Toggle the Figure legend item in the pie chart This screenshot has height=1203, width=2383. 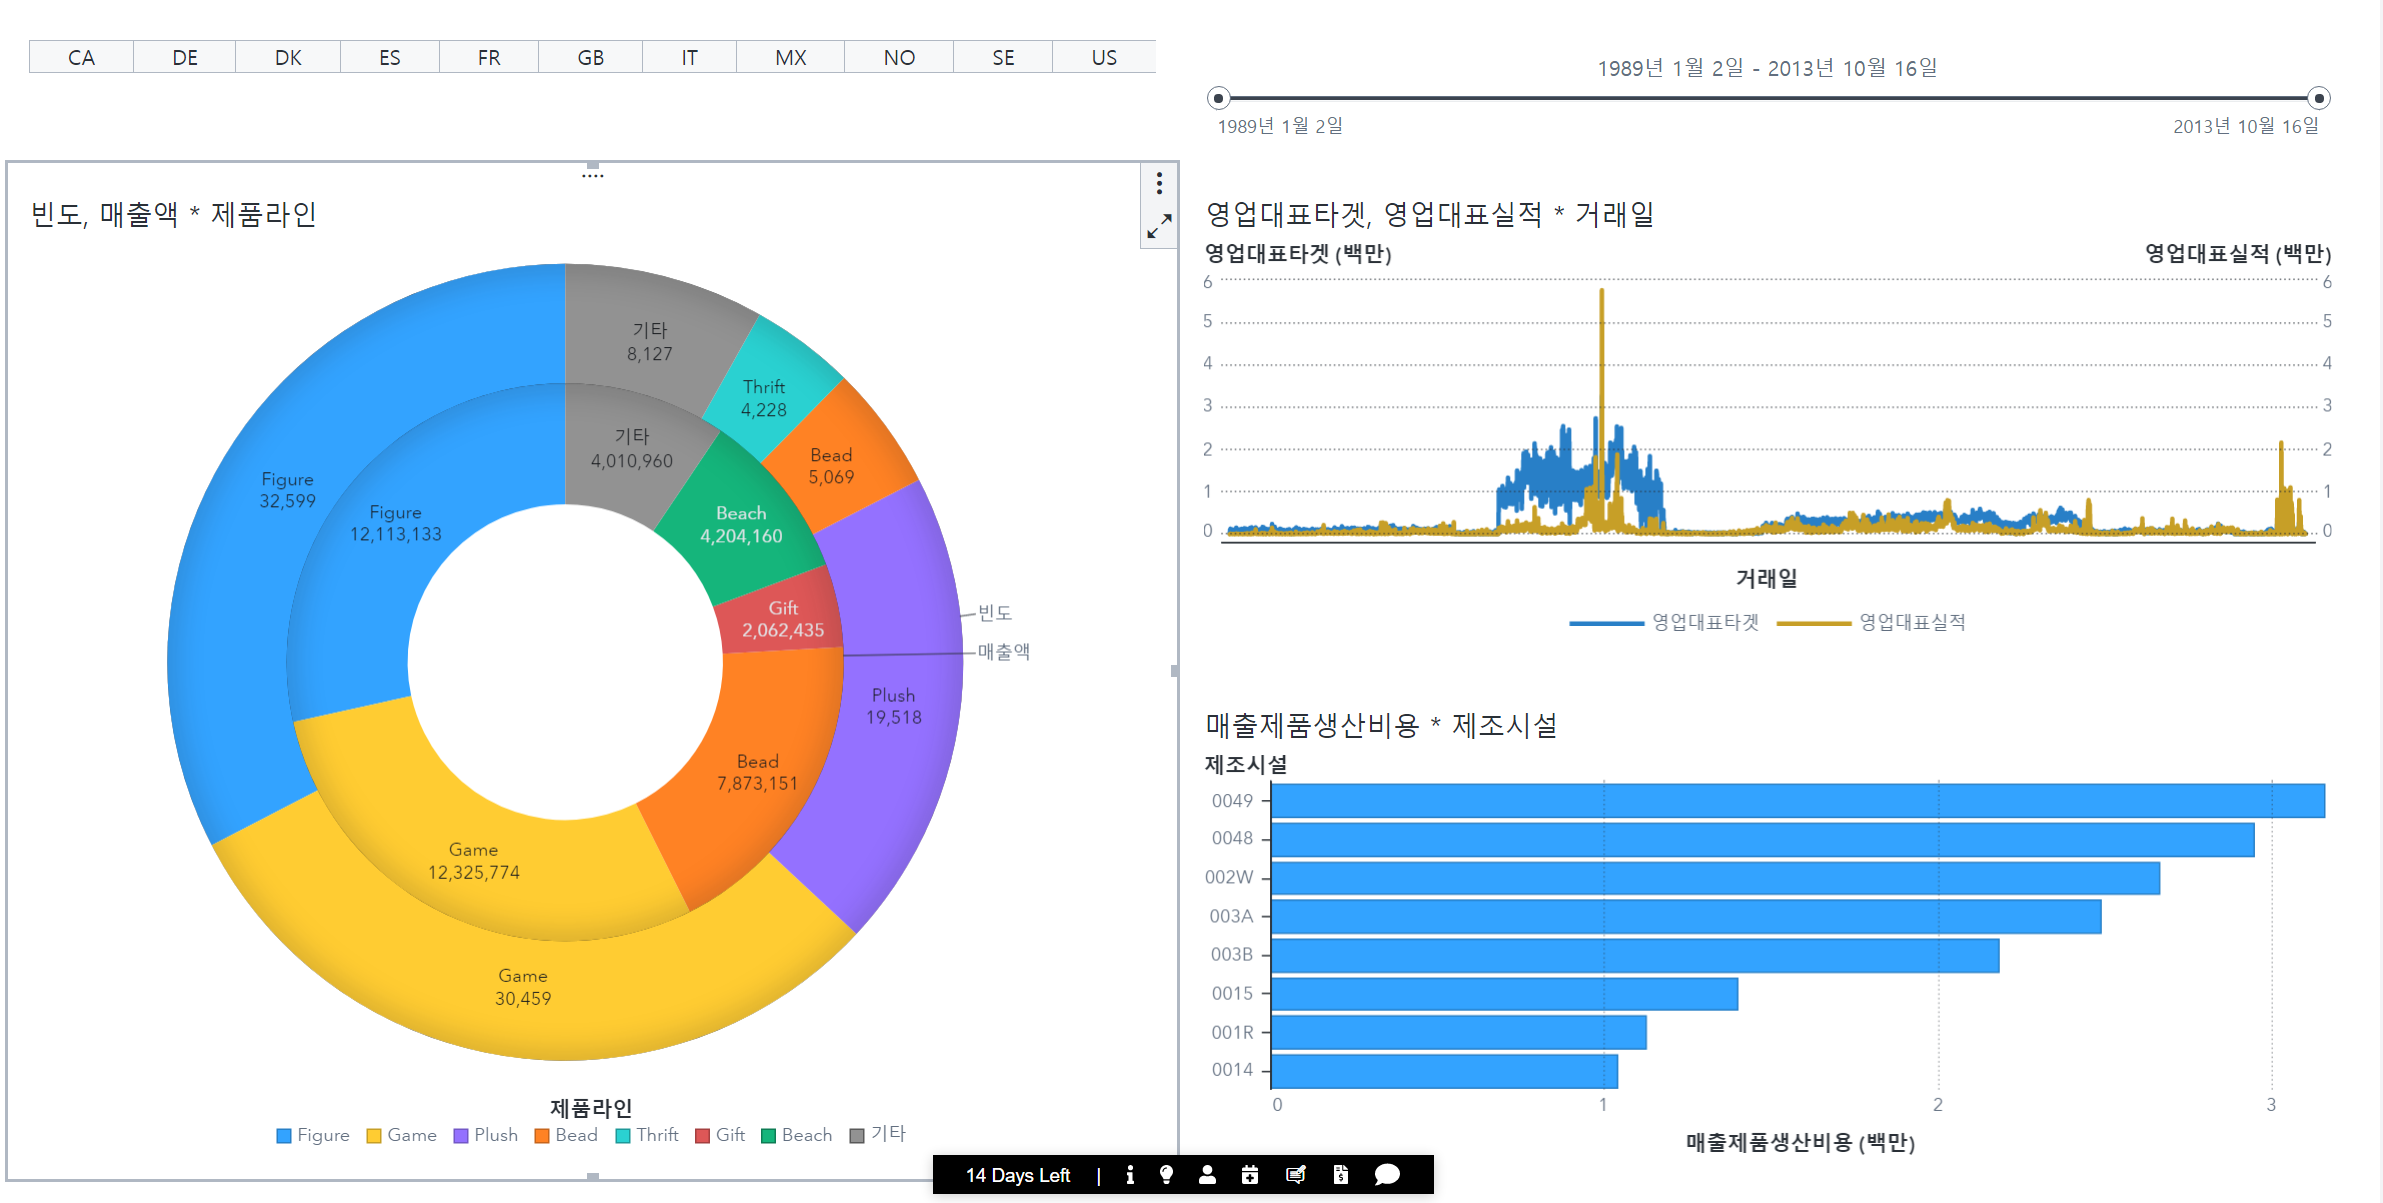313,1135
